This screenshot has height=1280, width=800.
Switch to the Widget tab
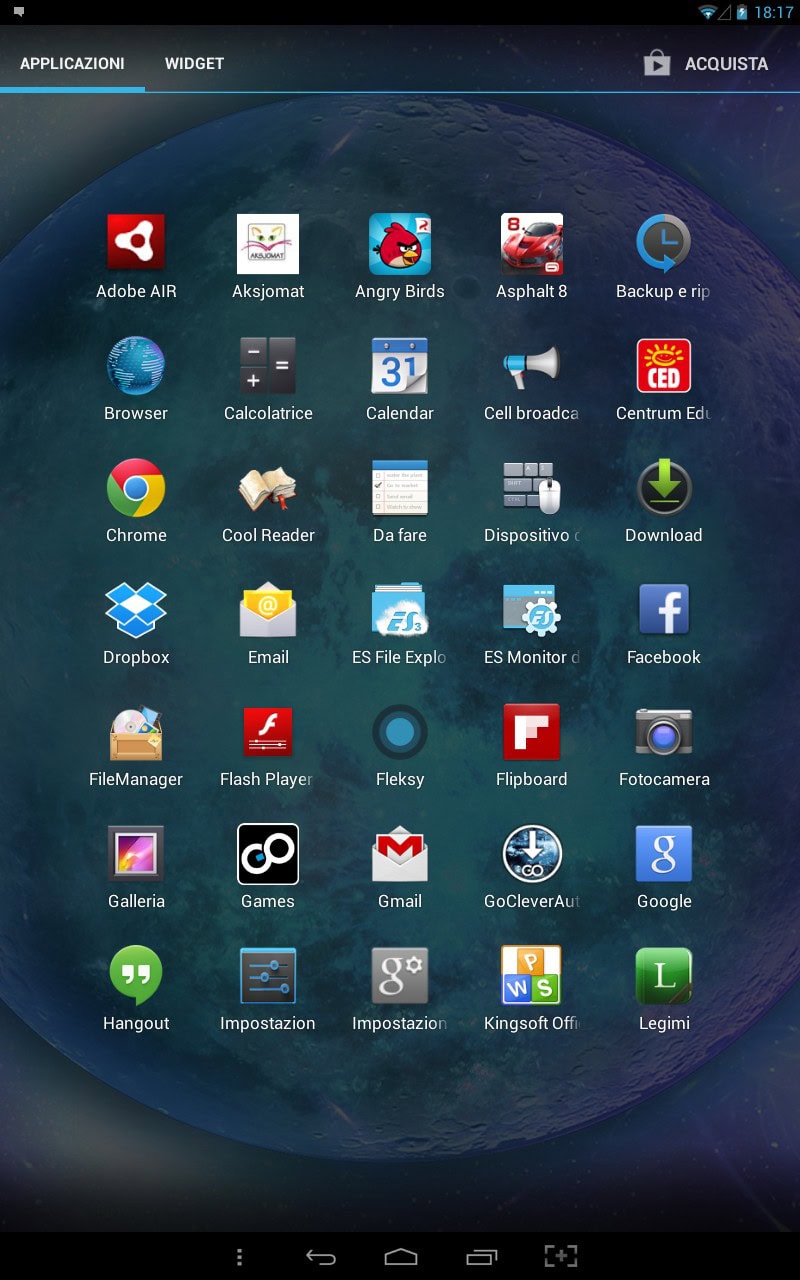(194, 63)
